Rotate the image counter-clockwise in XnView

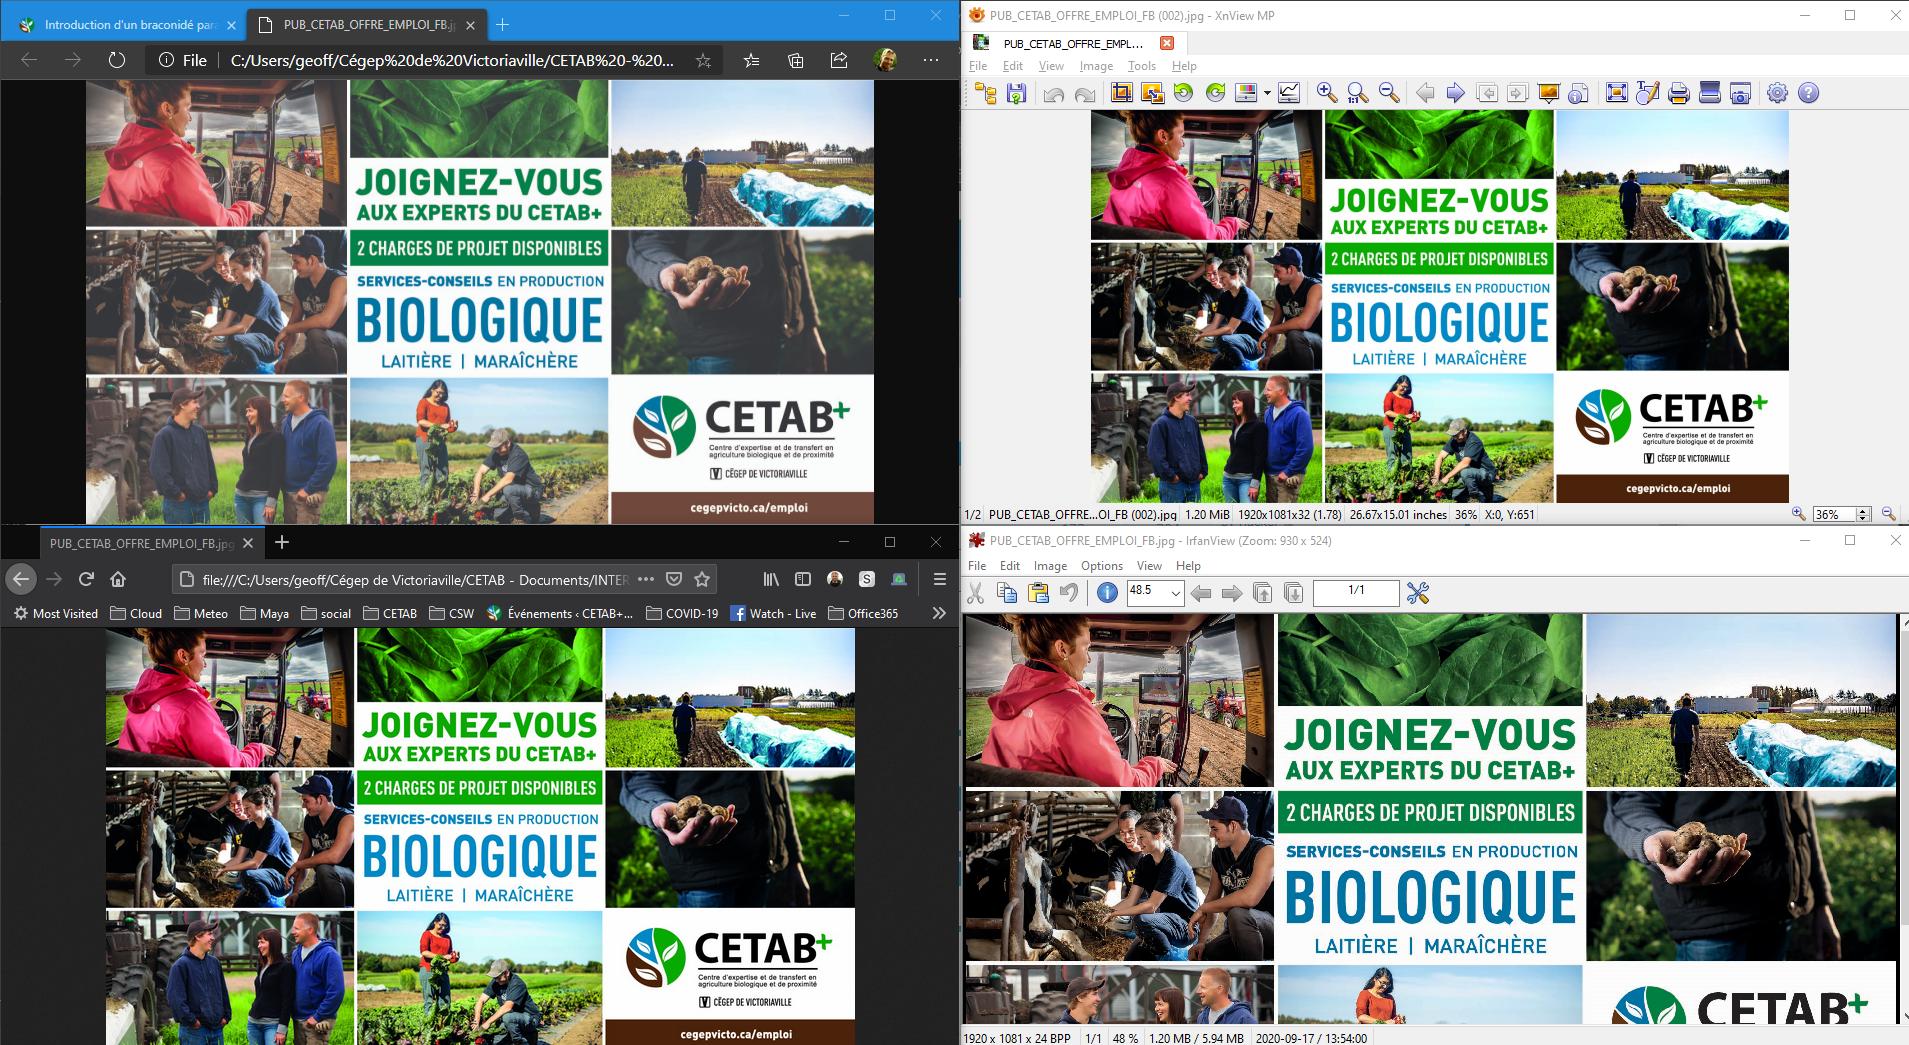(1184, 94)
